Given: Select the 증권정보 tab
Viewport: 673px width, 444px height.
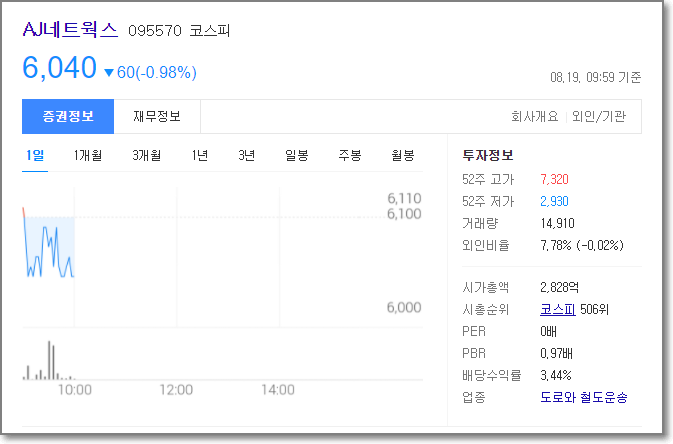Looking at the screenshot, I should point(68,116).
